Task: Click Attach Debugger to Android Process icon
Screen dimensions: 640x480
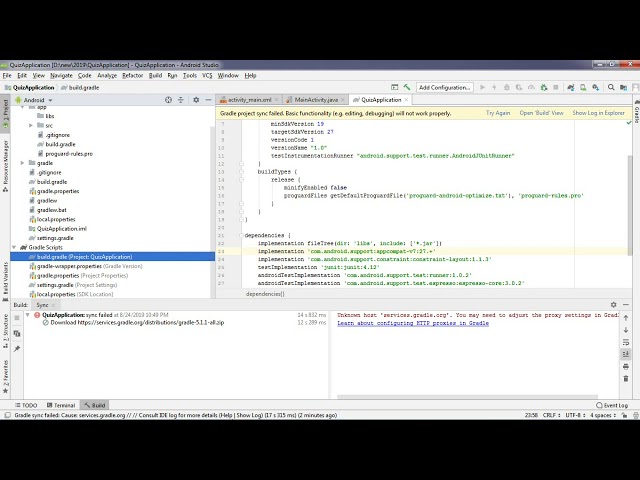Action: [x=543, y=87]
